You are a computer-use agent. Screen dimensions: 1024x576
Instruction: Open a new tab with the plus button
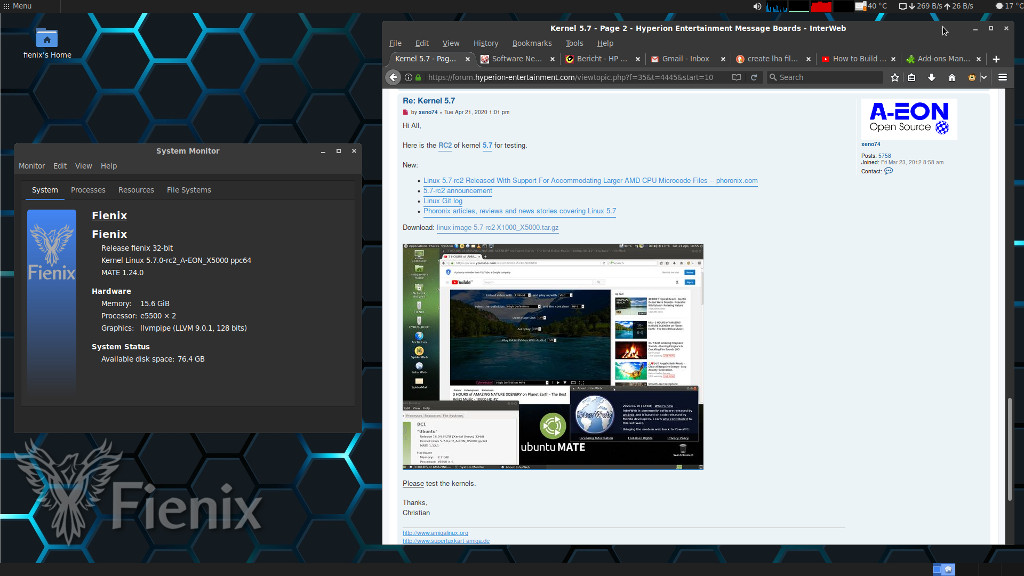point(996,59)
